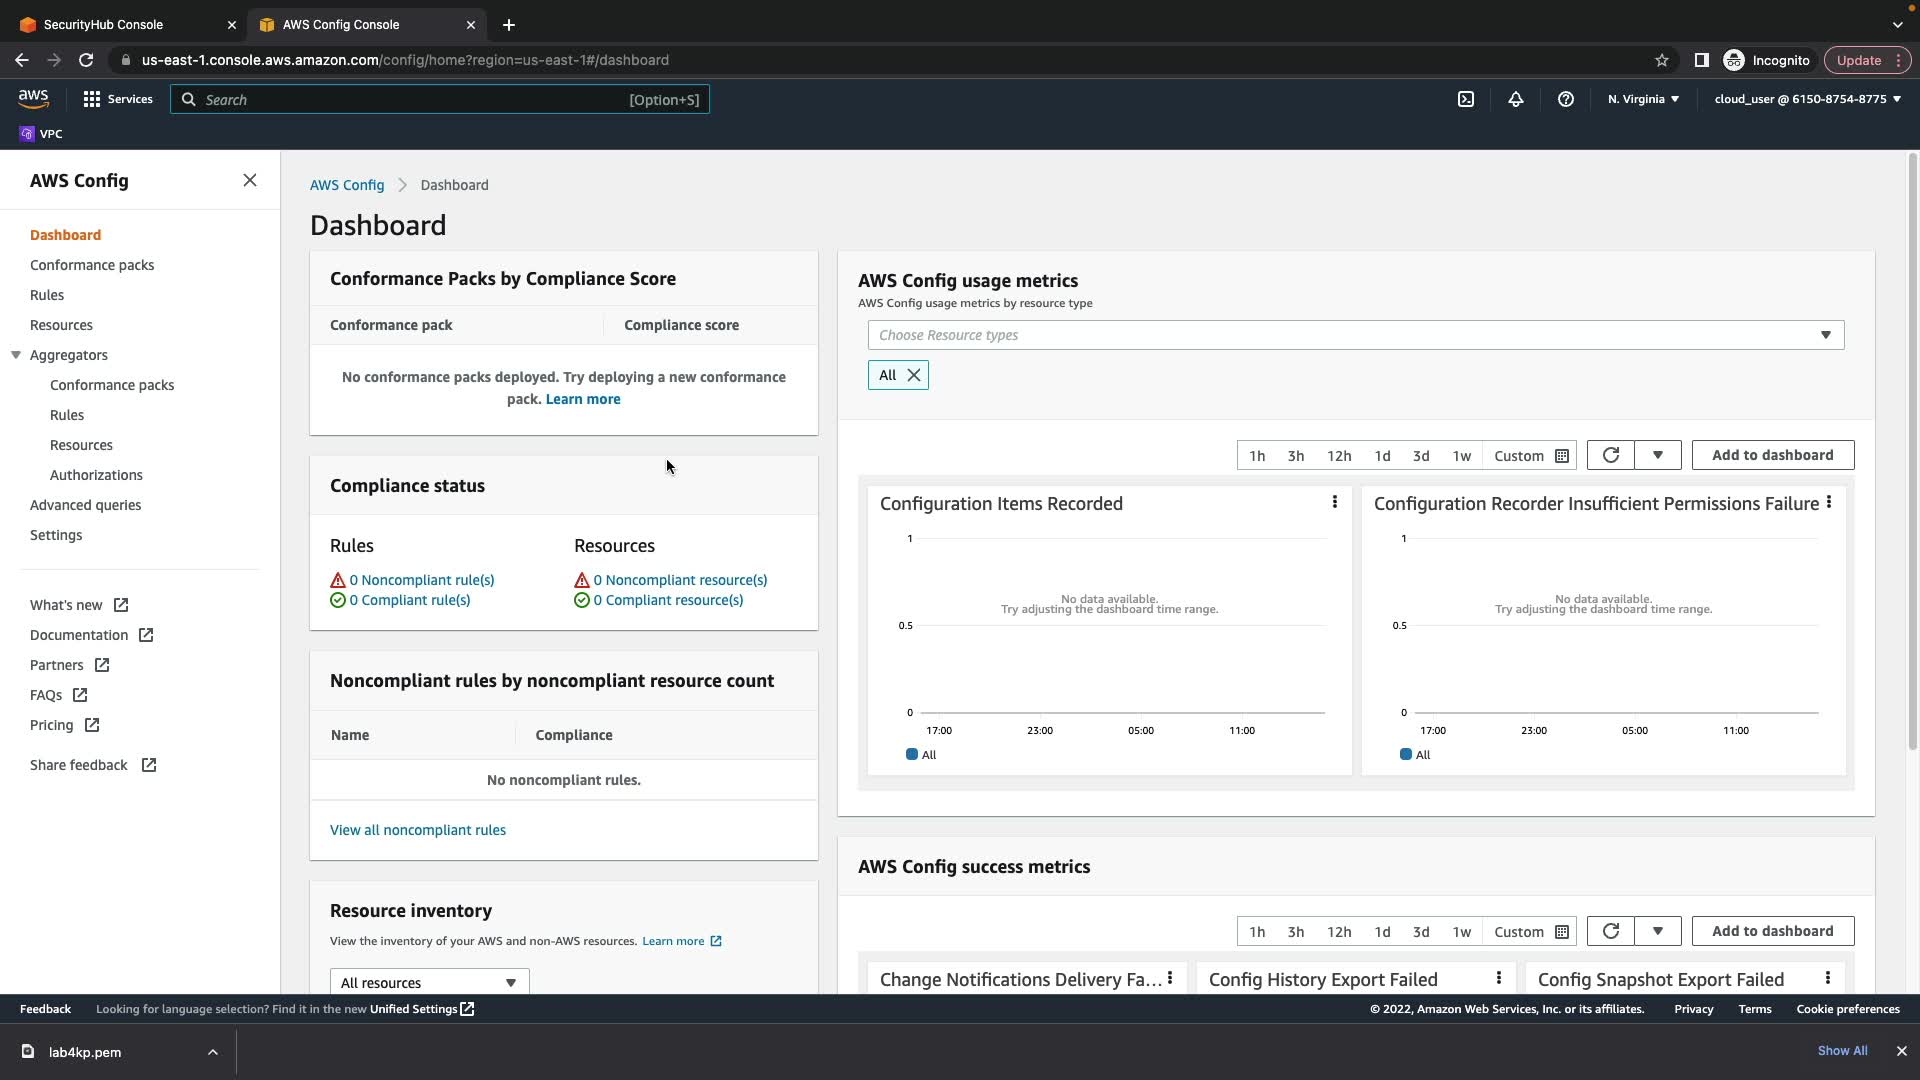
Task: Open View all noncompliant rules link
Action: pos(418,830)
